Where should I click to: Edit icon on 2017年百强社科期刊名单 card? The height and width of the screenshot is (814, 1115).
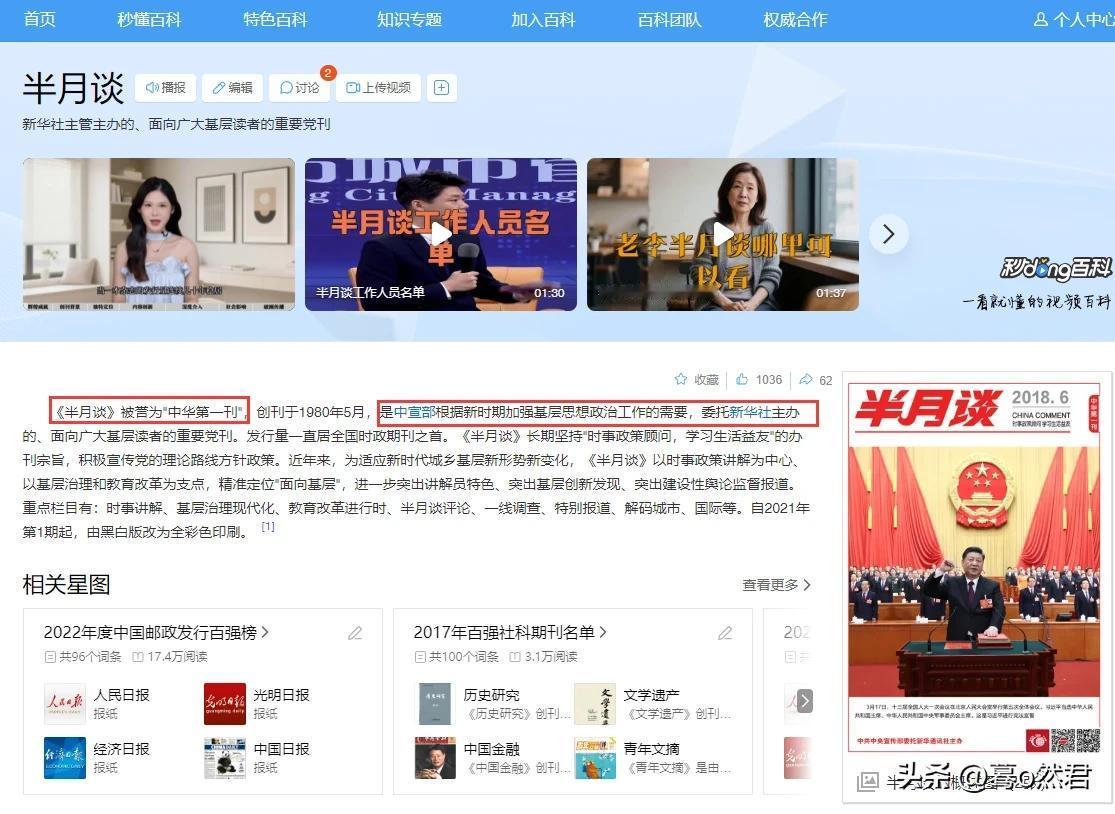[x=725, y=633]
